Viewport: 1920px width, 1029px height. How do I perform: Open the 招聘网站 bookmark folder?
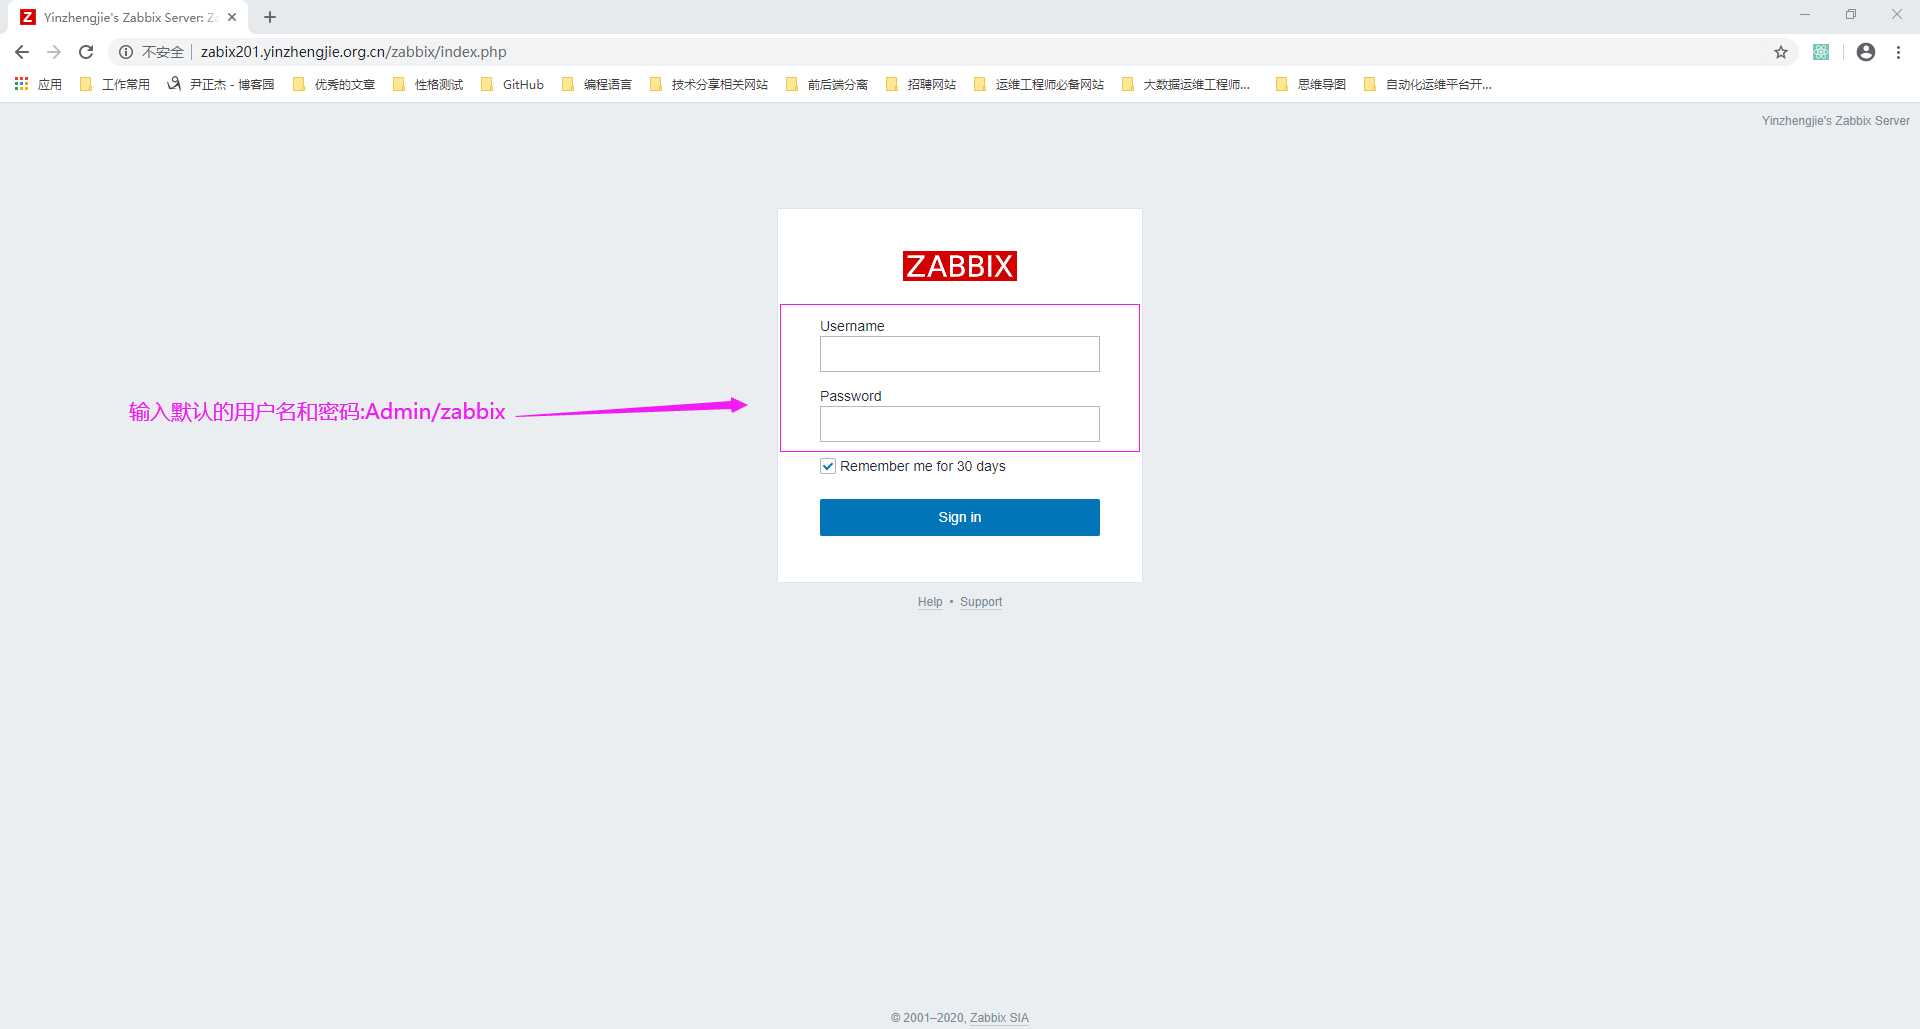click(921, 84)
